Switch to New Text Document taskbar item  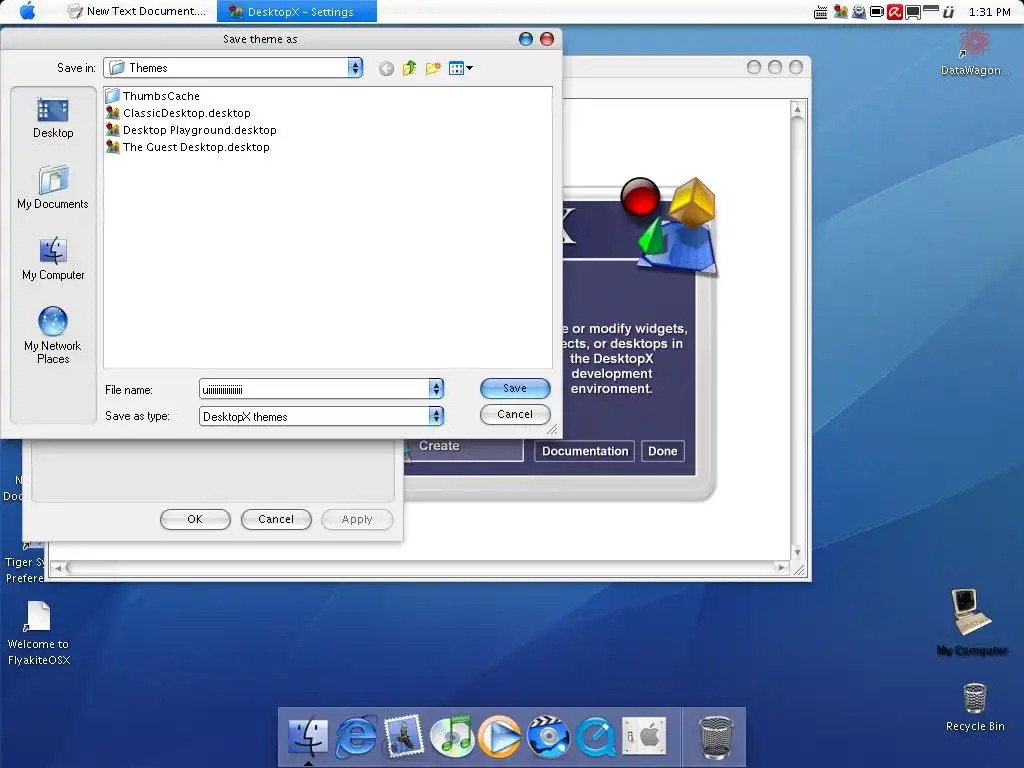click(x=137, y=11)
